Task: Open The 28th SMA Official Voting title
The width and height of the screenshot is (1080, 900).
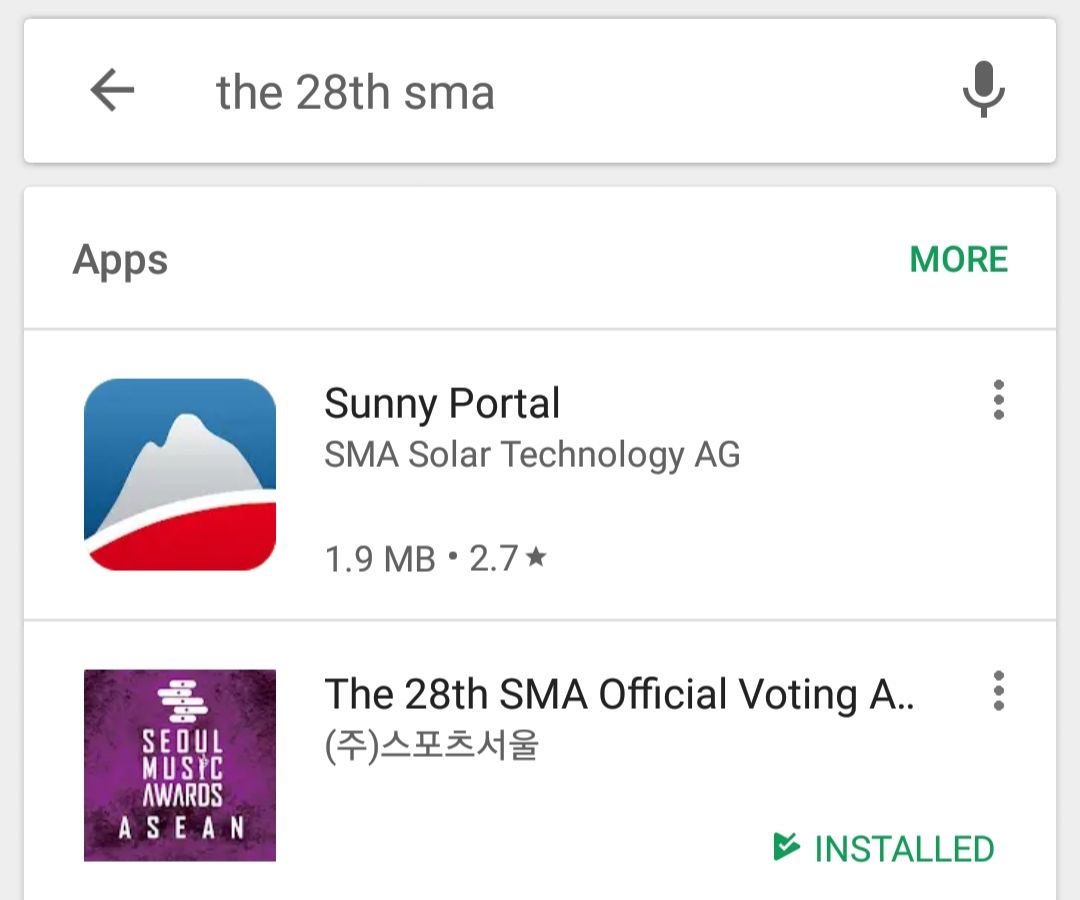Action: [x=619, y=694]
